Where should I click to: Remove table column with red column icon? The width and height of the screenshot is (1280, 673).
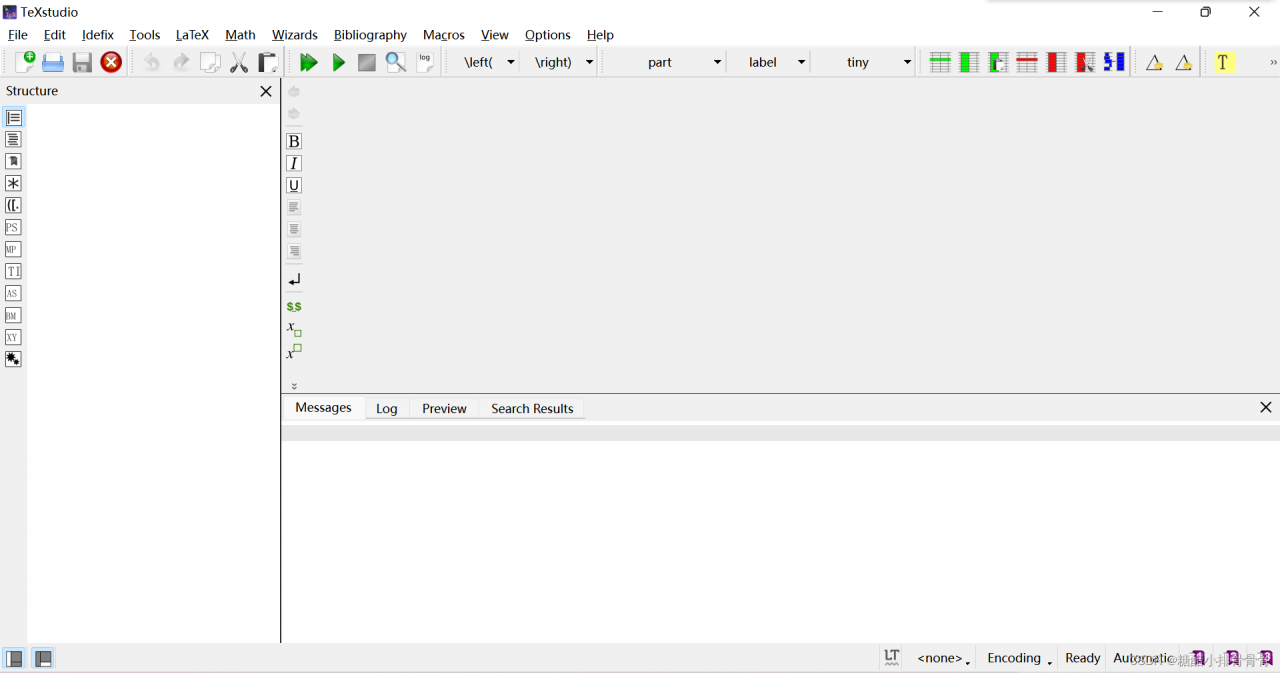point(1056,62)
